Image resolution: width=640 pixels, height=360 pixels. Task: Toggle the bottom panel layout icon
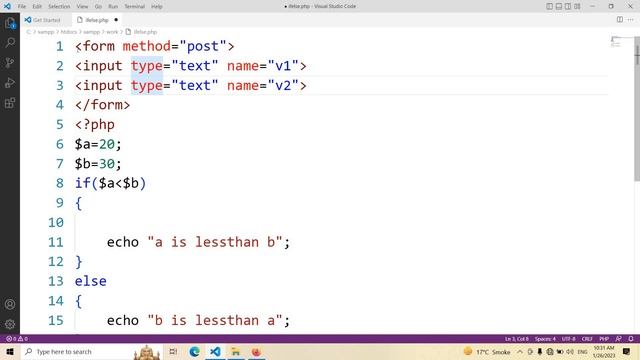coord(559,6)
